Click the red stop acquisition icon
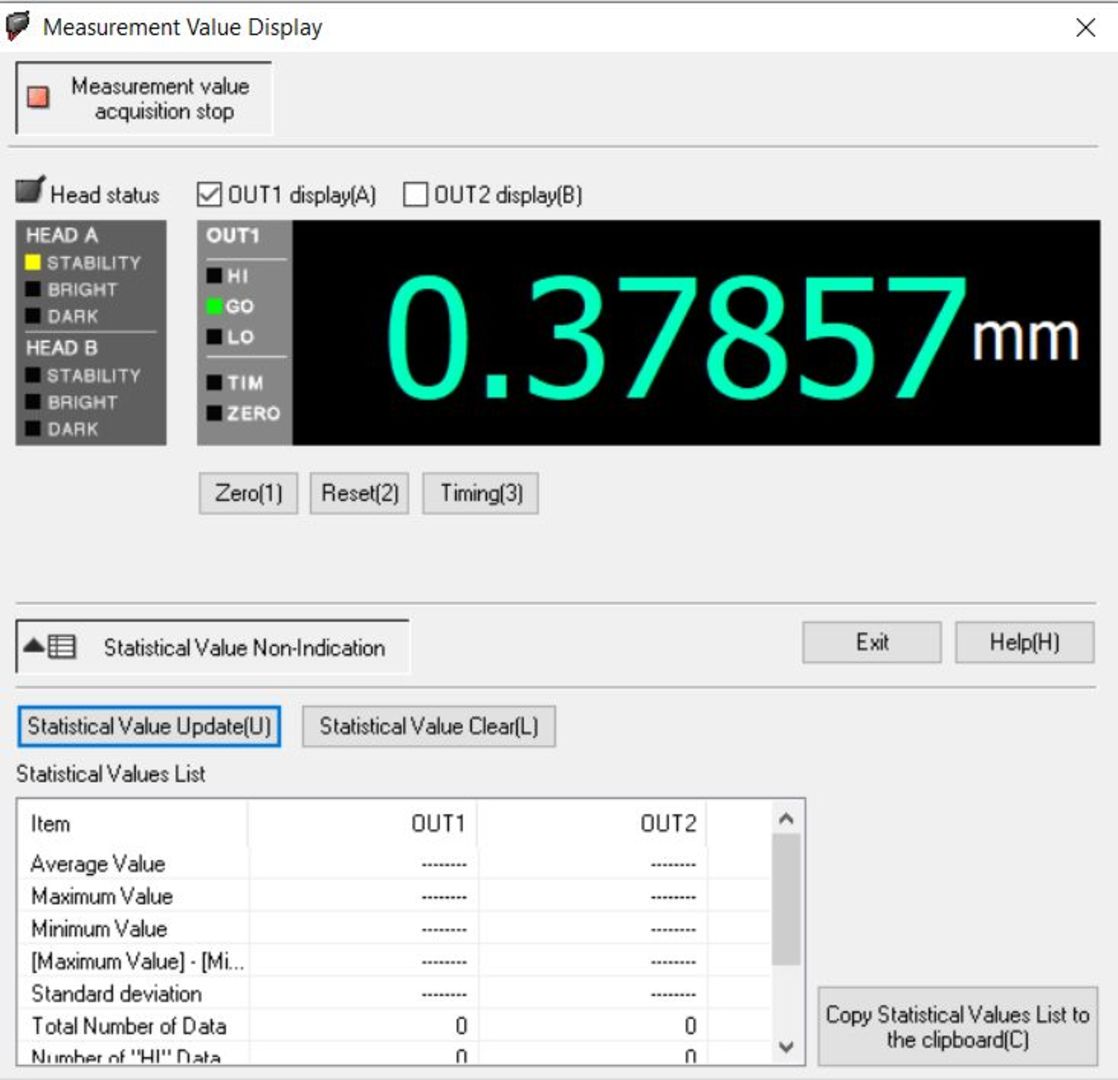Screen dimensions: 1118x1080 tap(38, 99)
